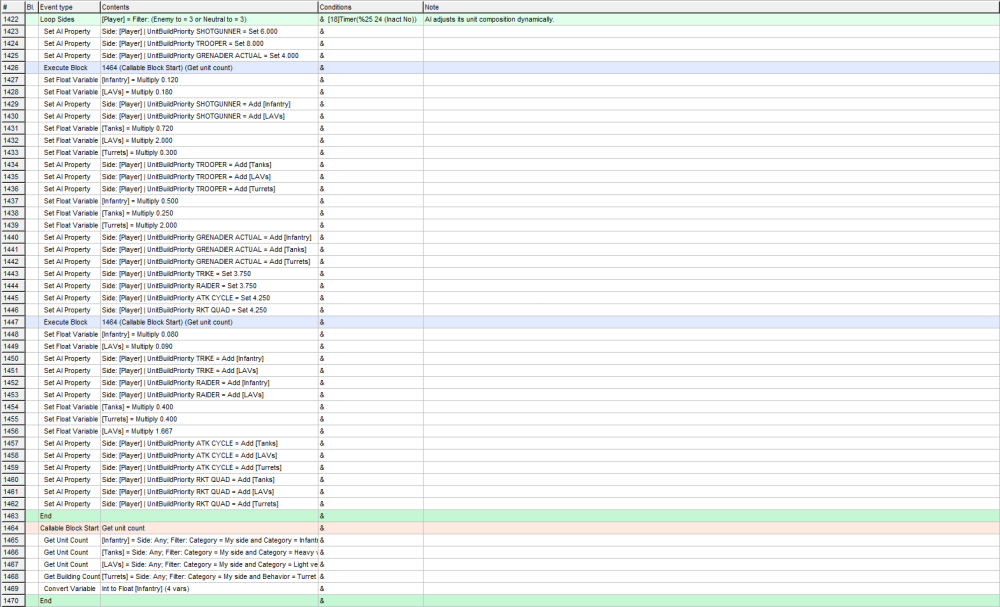This screenshot has width=1000, height=607.
Task: Select the "TROOPER = Set 8.000" contents cell
Action: point(209,43)
